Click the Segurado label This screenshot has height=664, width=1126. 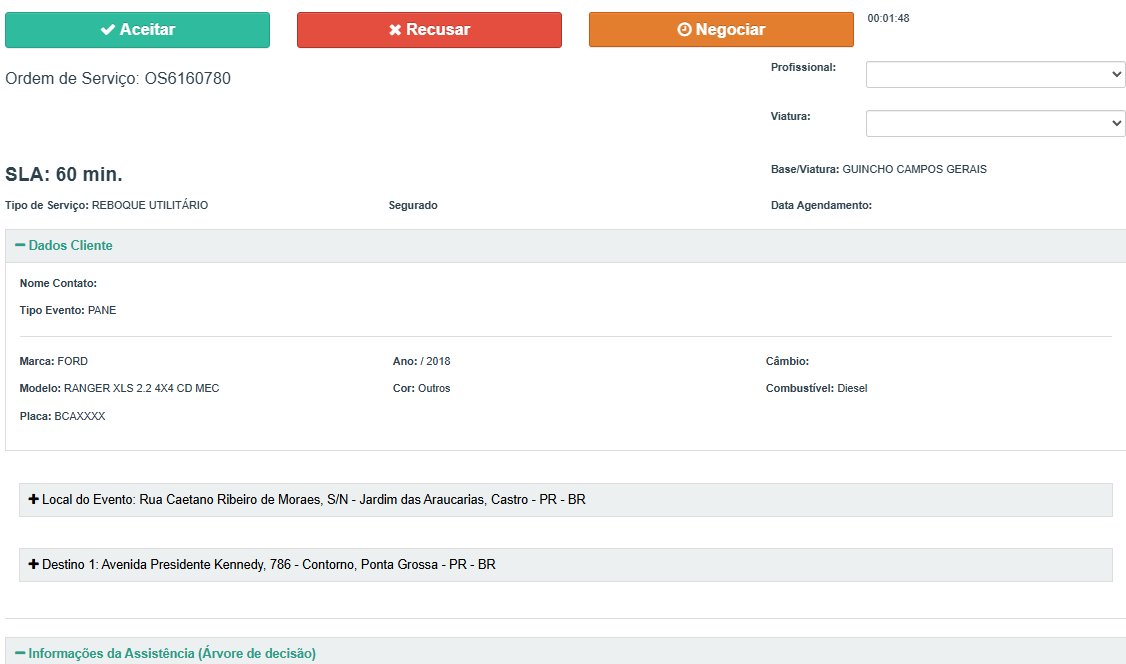(x=413, y=205)
